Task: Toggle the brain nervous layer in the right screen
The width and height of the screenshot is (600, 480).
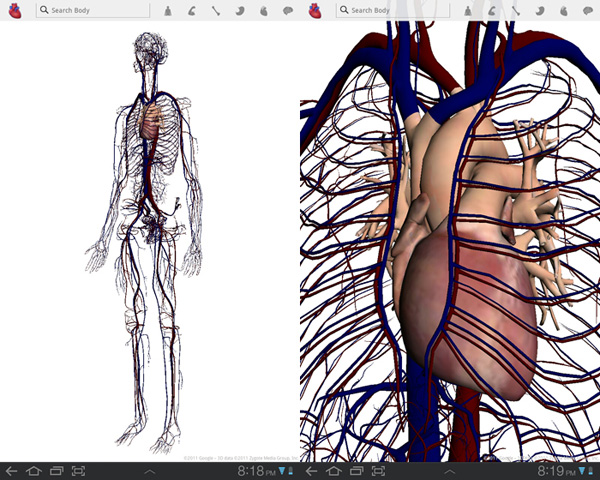Action: [x=588, y=11]
